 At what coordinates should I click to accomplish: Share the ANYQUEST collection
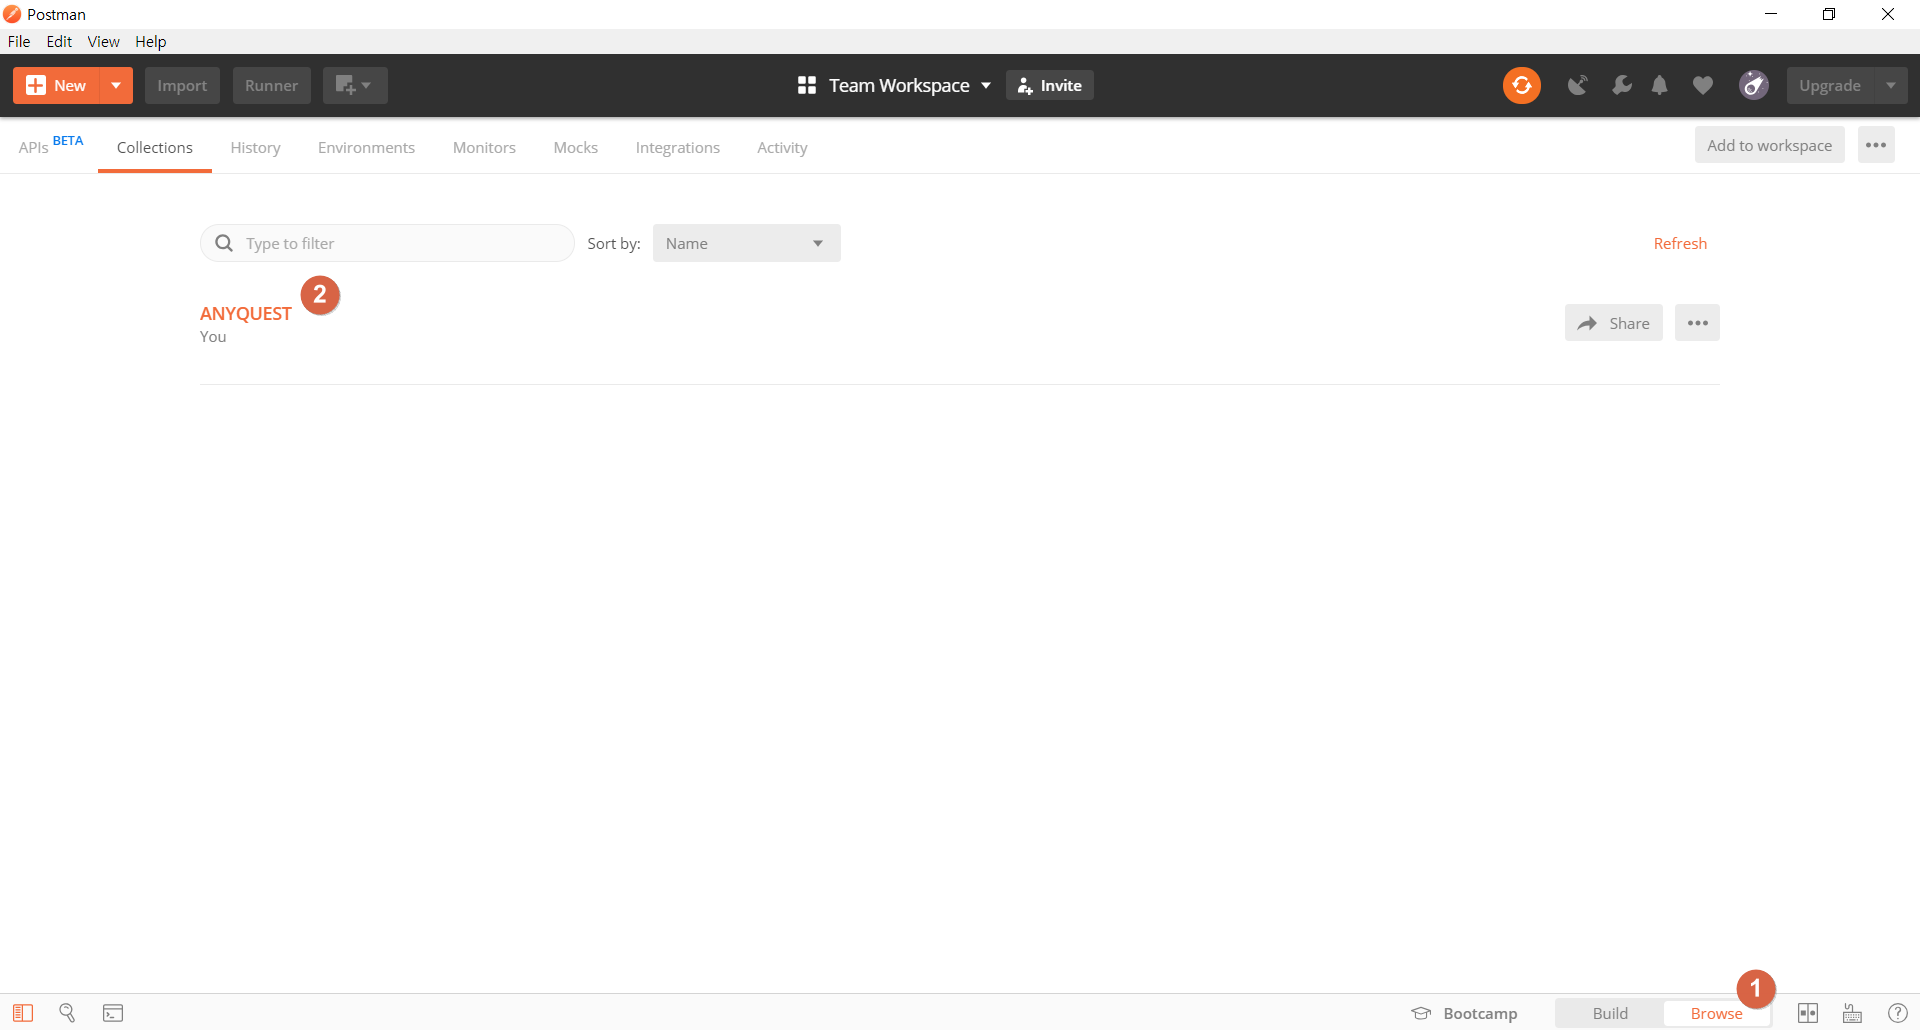pyautogui.click(x=1613, y=323)
